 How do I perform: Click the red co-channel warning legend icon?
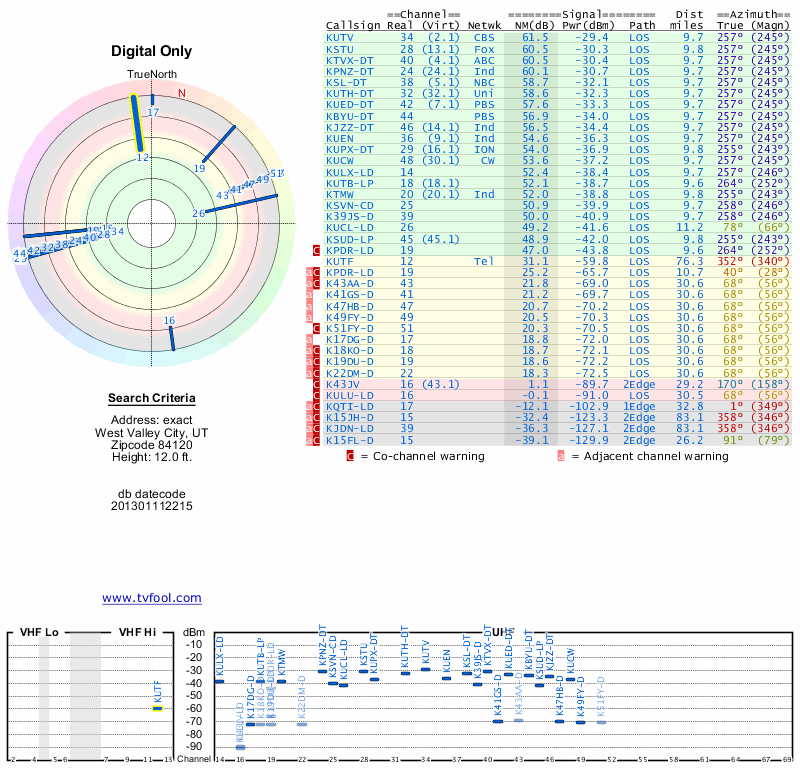tap(350, 456)
